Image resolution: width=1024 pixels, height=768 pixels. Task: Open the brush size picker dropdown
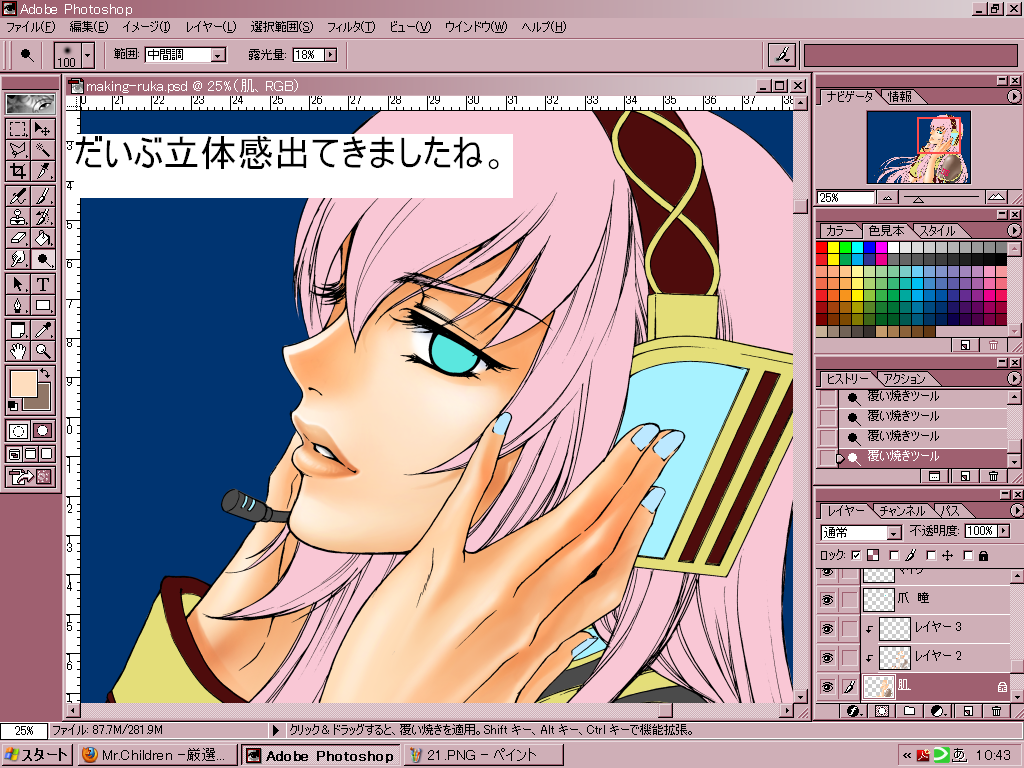pos(88,55)
